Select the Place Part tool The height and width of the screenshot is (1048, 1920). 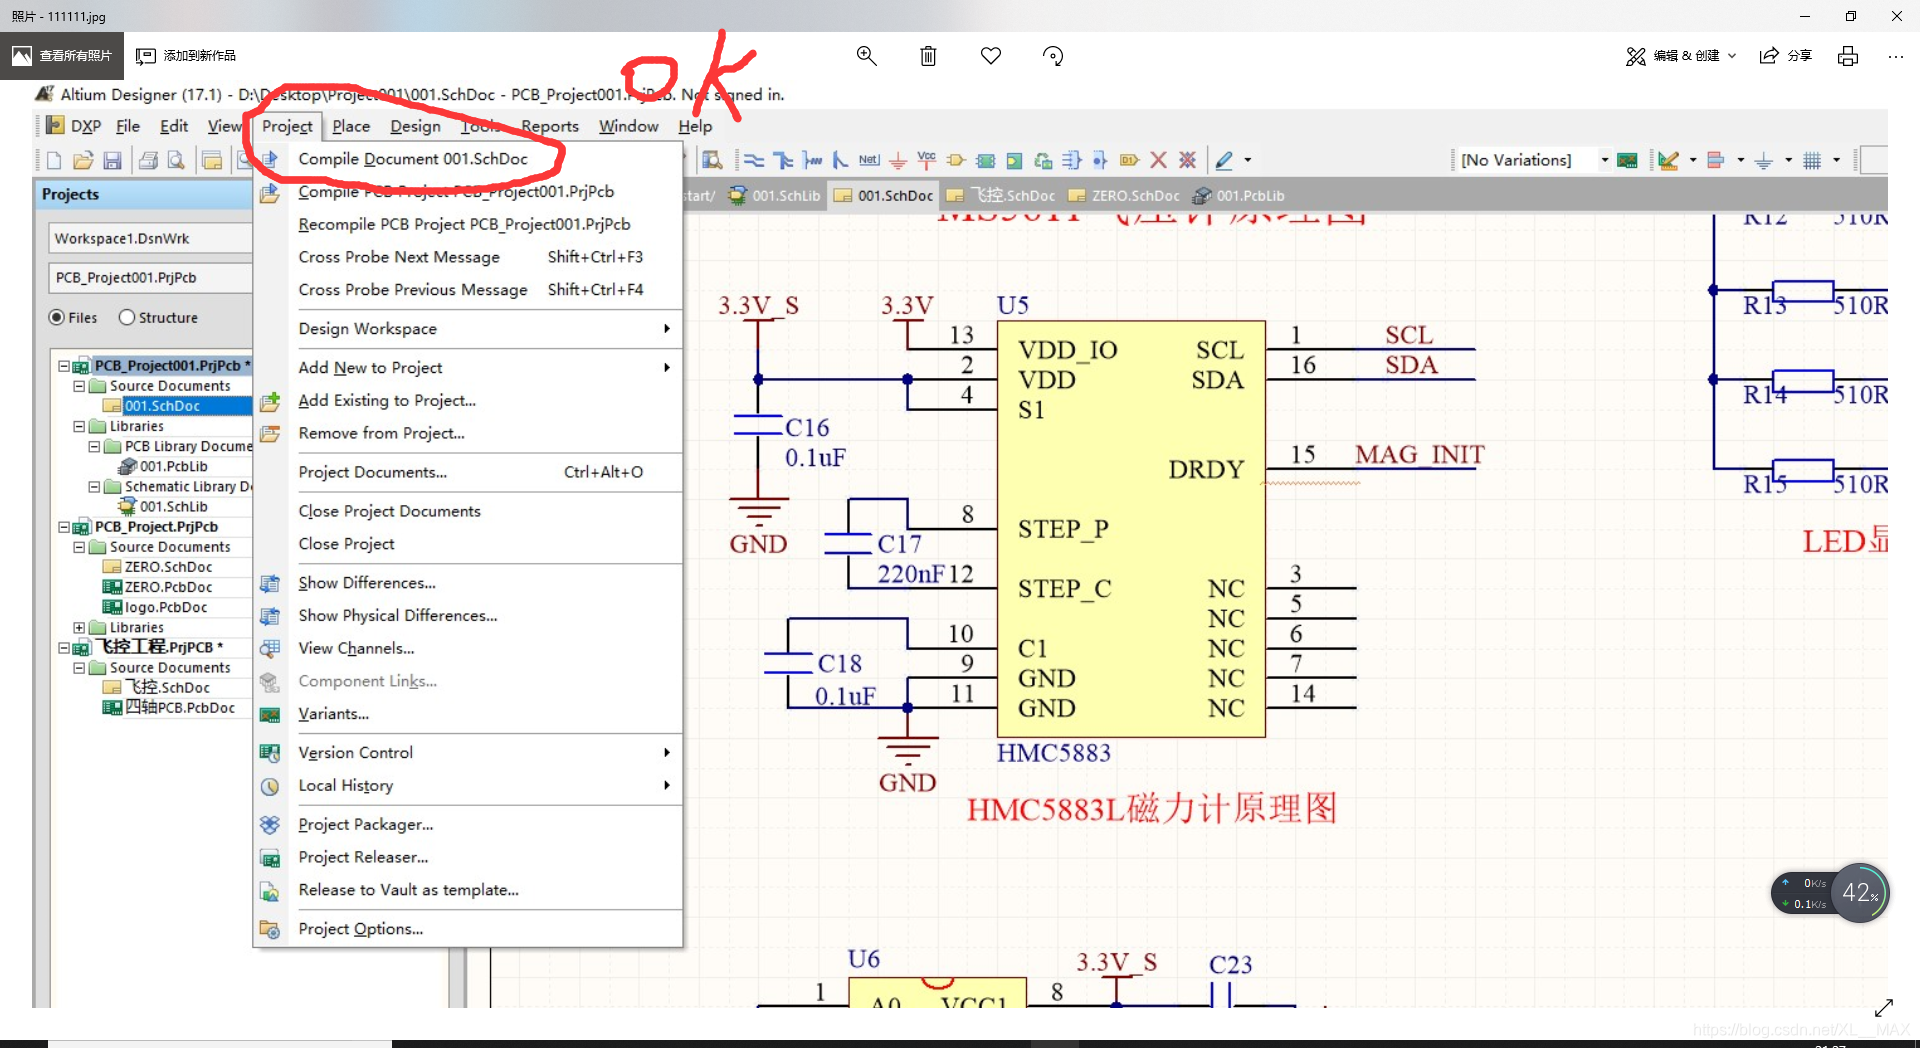point(956,160)
